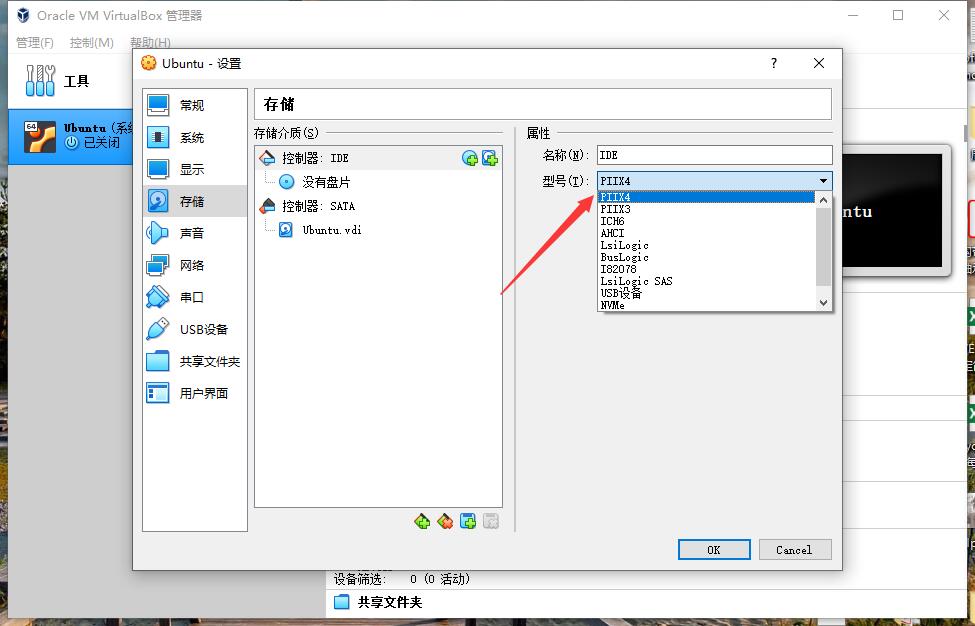975x626 pixels.
Task: Click 共享文件夹 folder icon in manager details
Action: point(341,602)
